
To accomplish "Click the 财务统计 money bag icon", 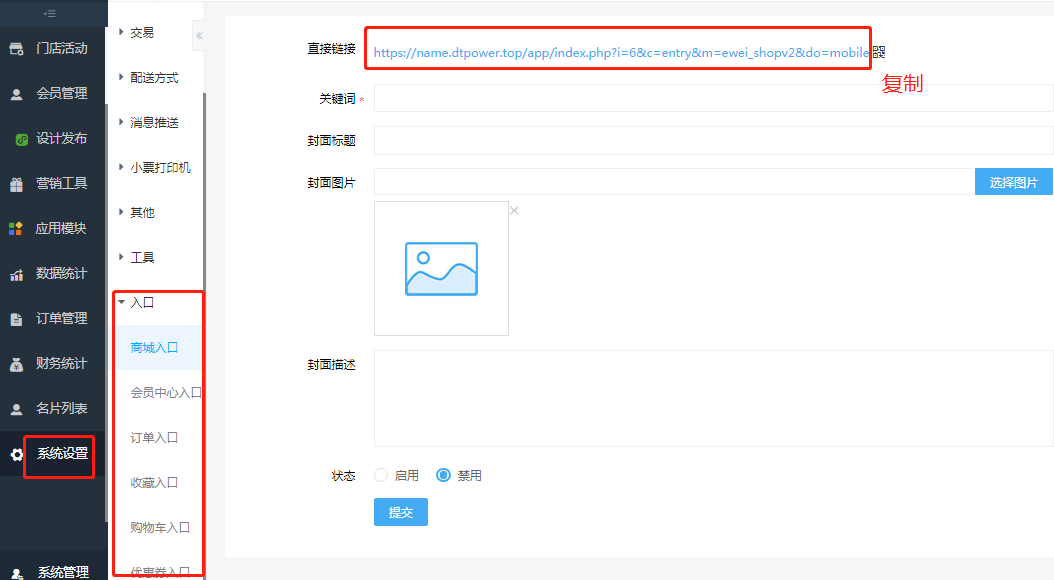I will point(16,364).
